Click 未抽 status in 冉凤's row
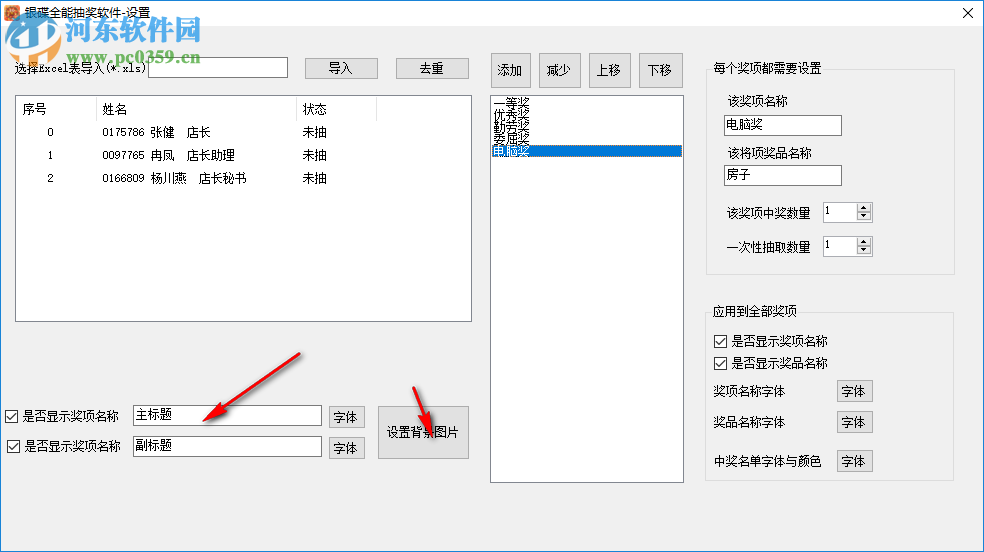The width and height of the screenshot is (984, 552). click(314, 155)
